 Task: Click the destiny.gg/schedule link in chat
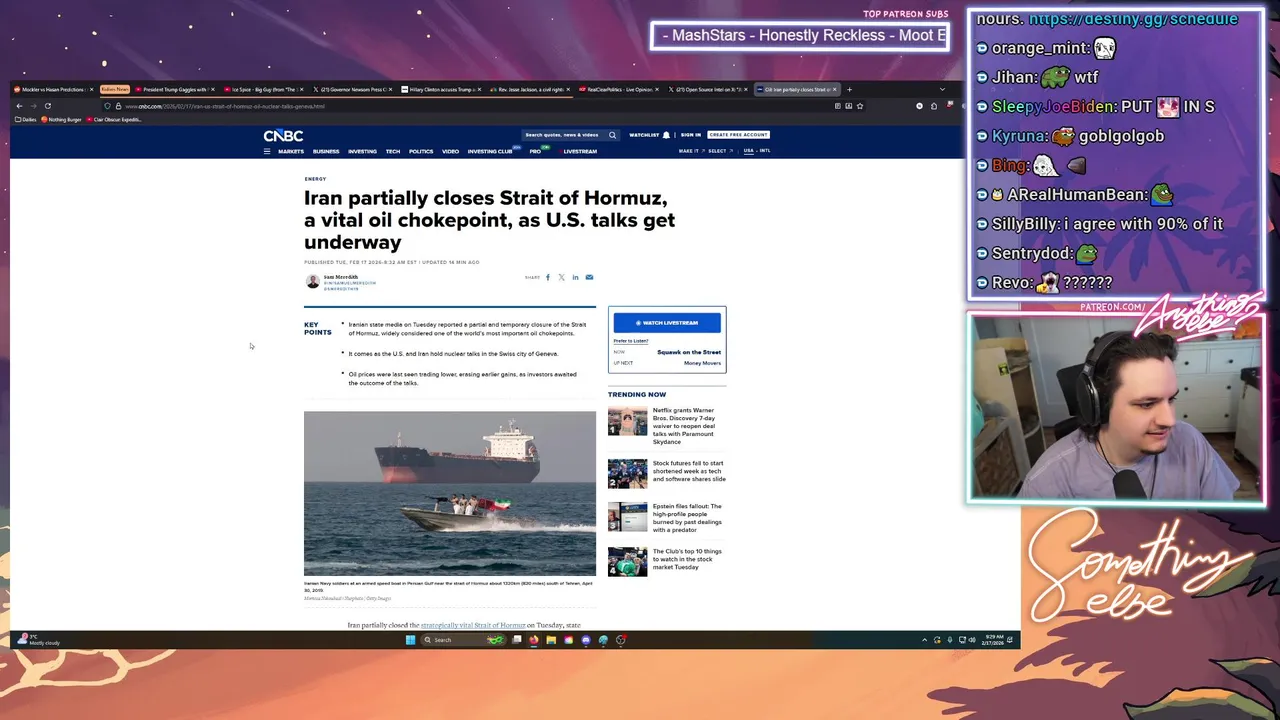click(1133, 19)
